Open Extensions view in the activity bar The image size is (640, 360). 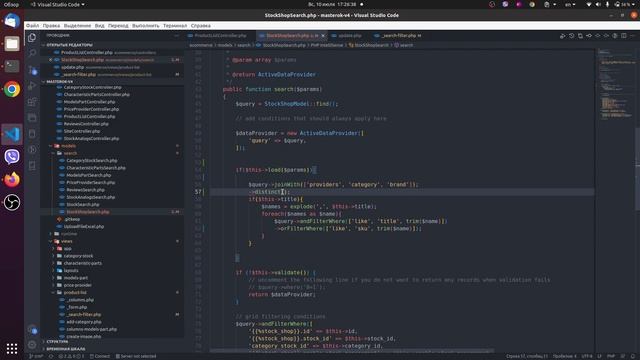coord(32,102)
